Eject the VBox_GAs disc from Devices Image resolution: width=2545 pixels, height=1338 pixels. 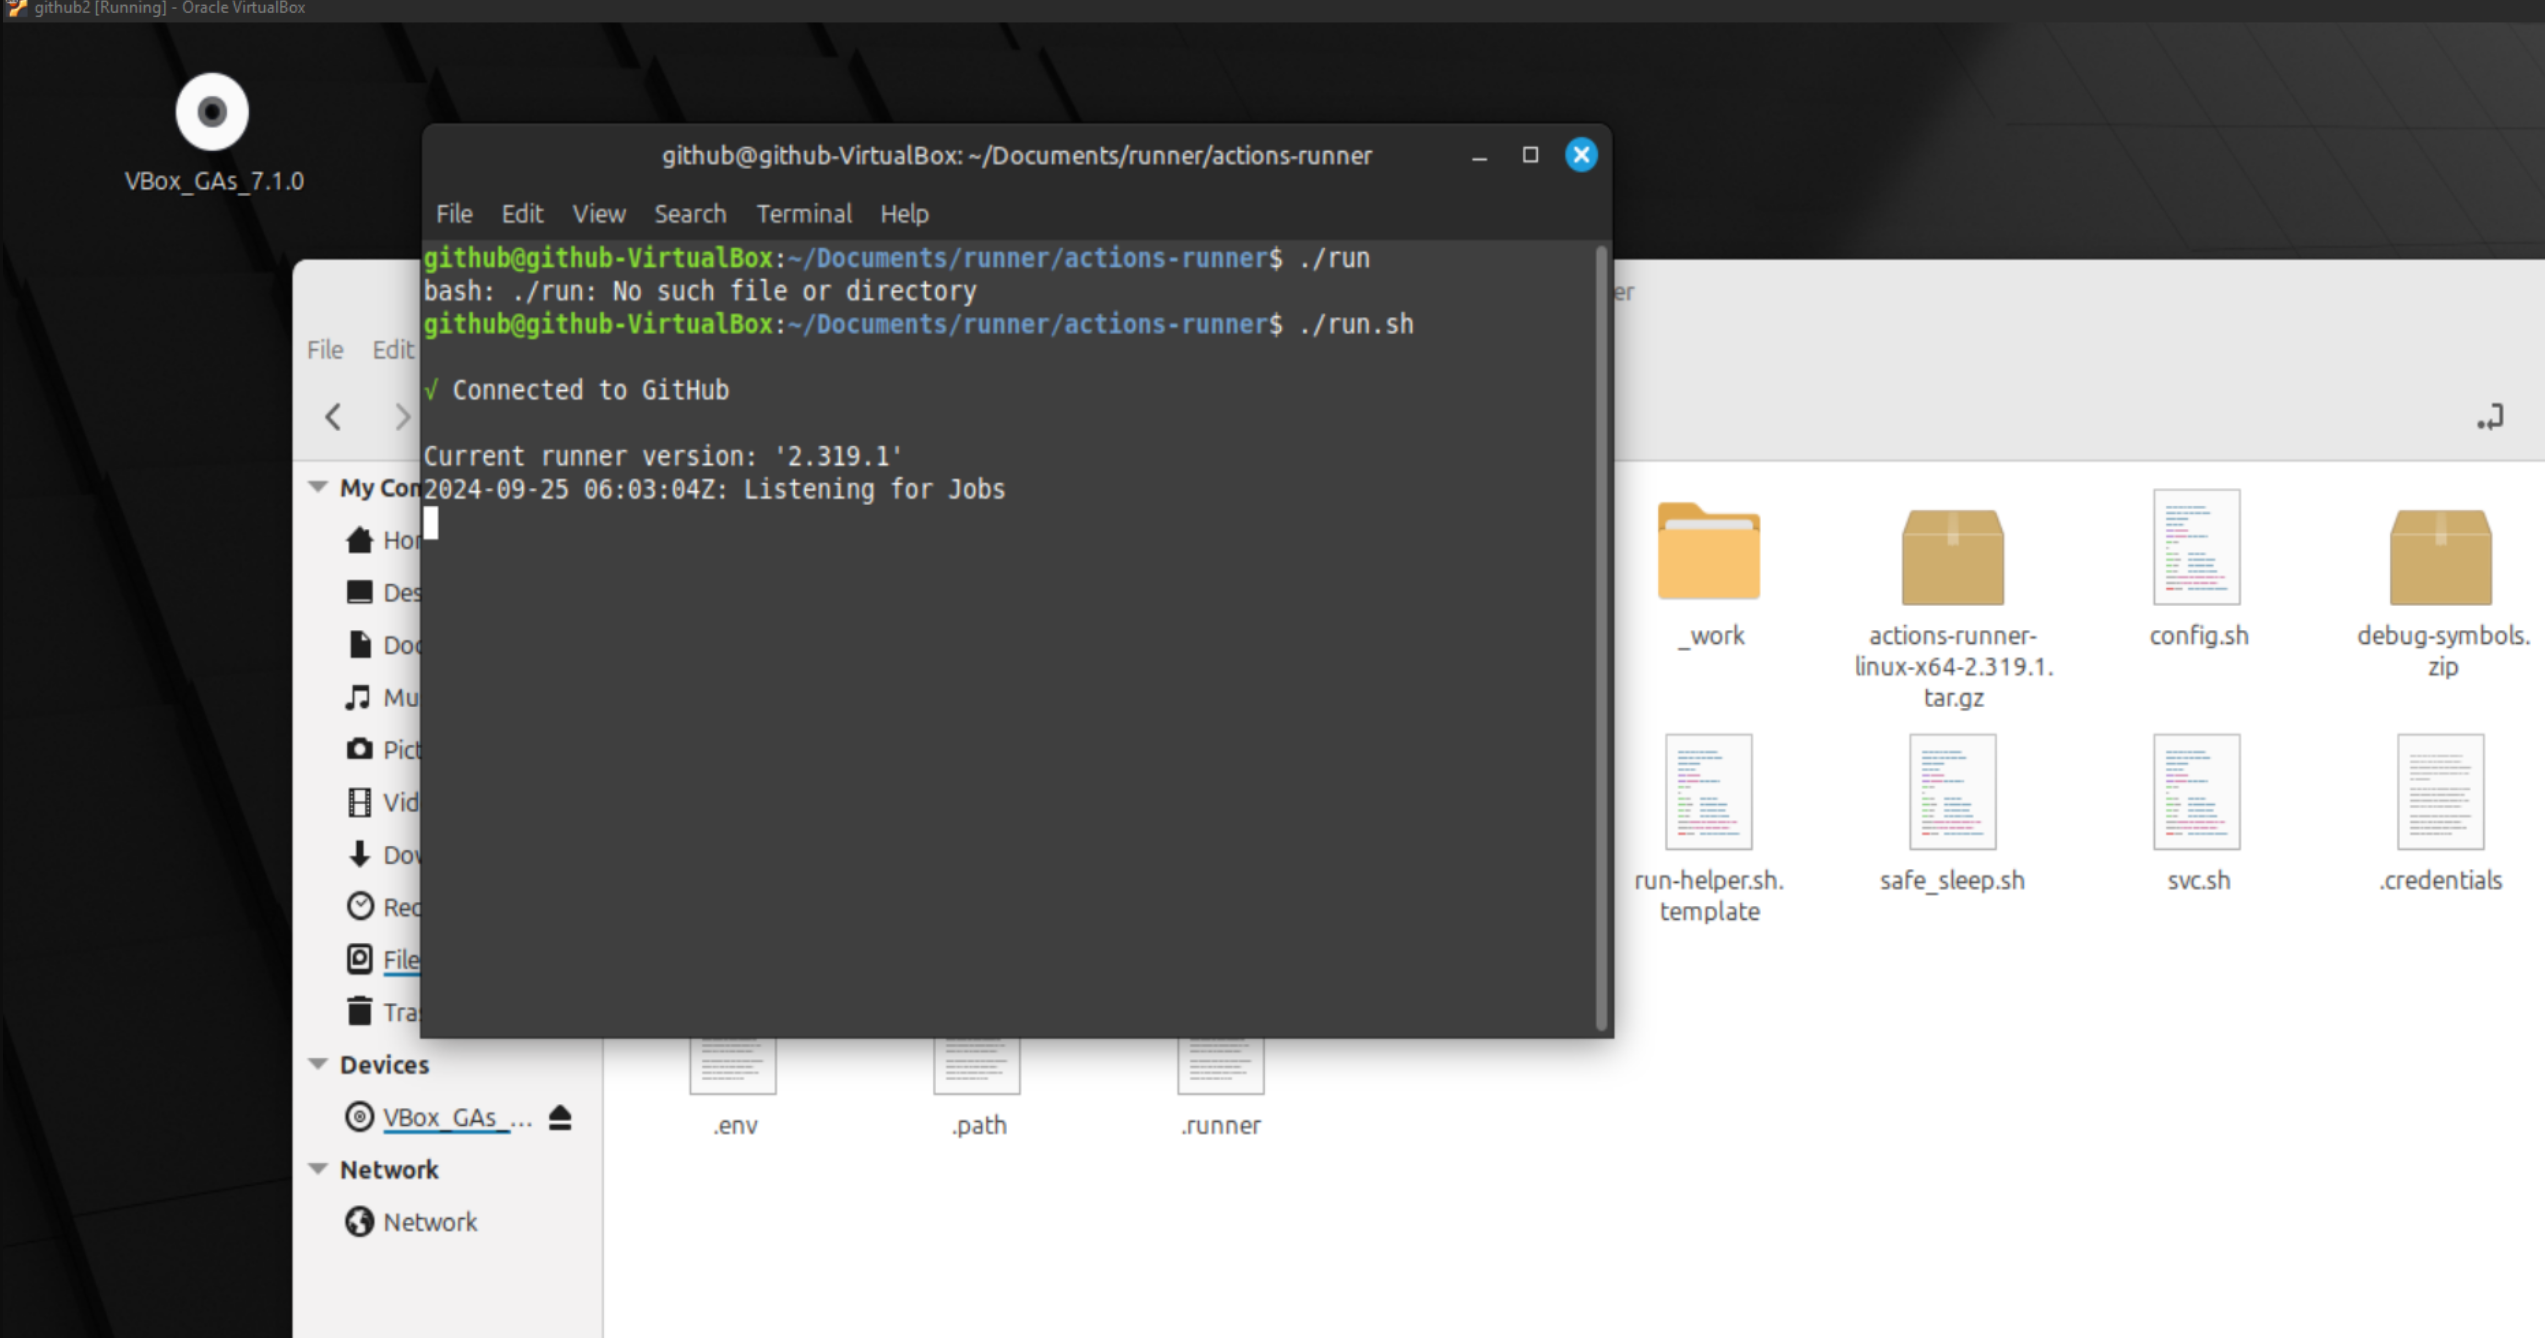(x=561, y=1117)
